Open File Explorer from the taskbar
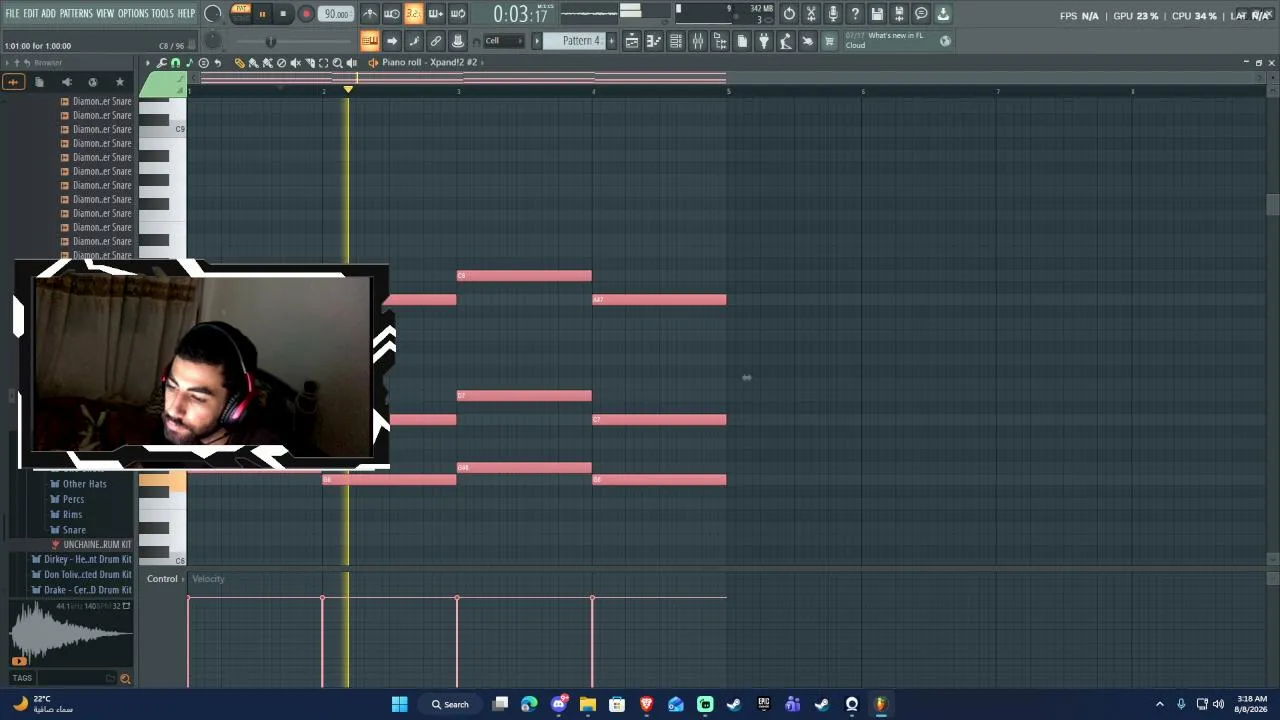This screenshot has height=720, width=1280. (x=588, y=704)
